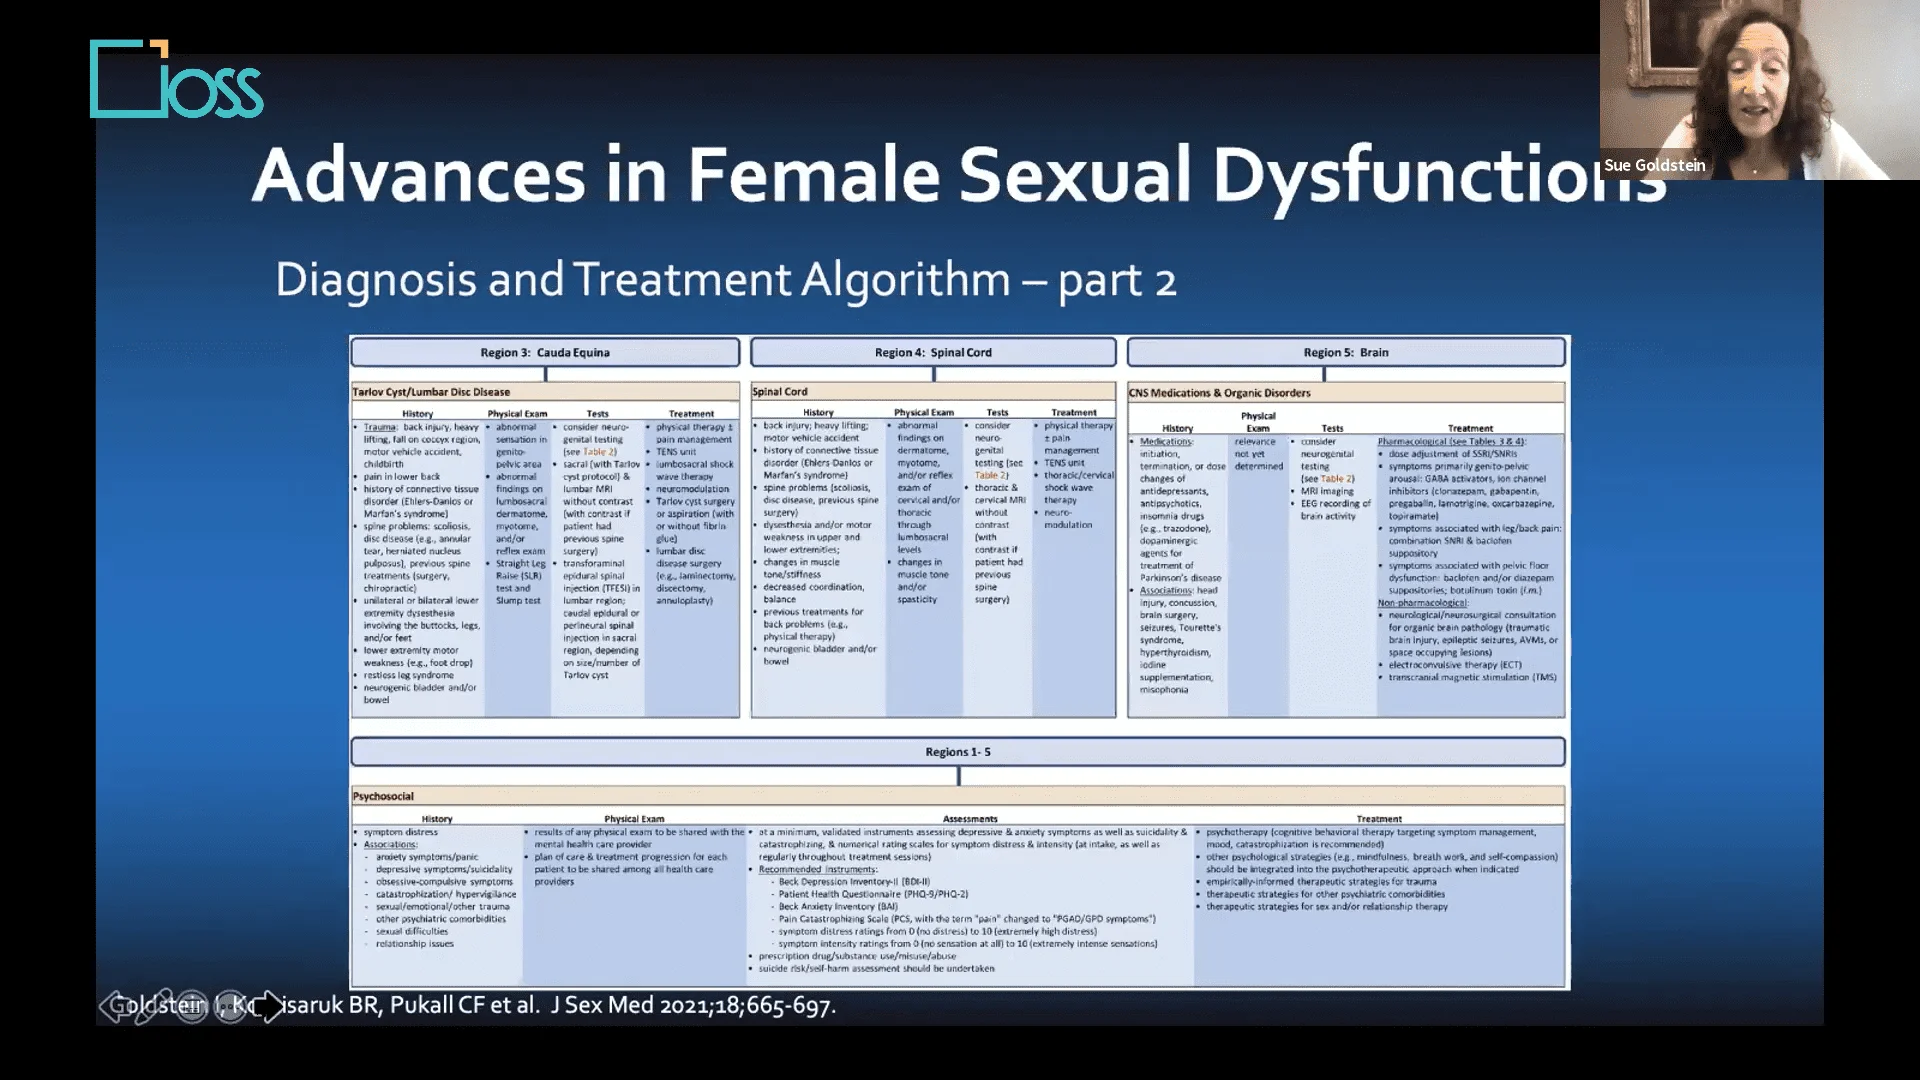Select the Spinal Cord section heading

tap(780, 391)
